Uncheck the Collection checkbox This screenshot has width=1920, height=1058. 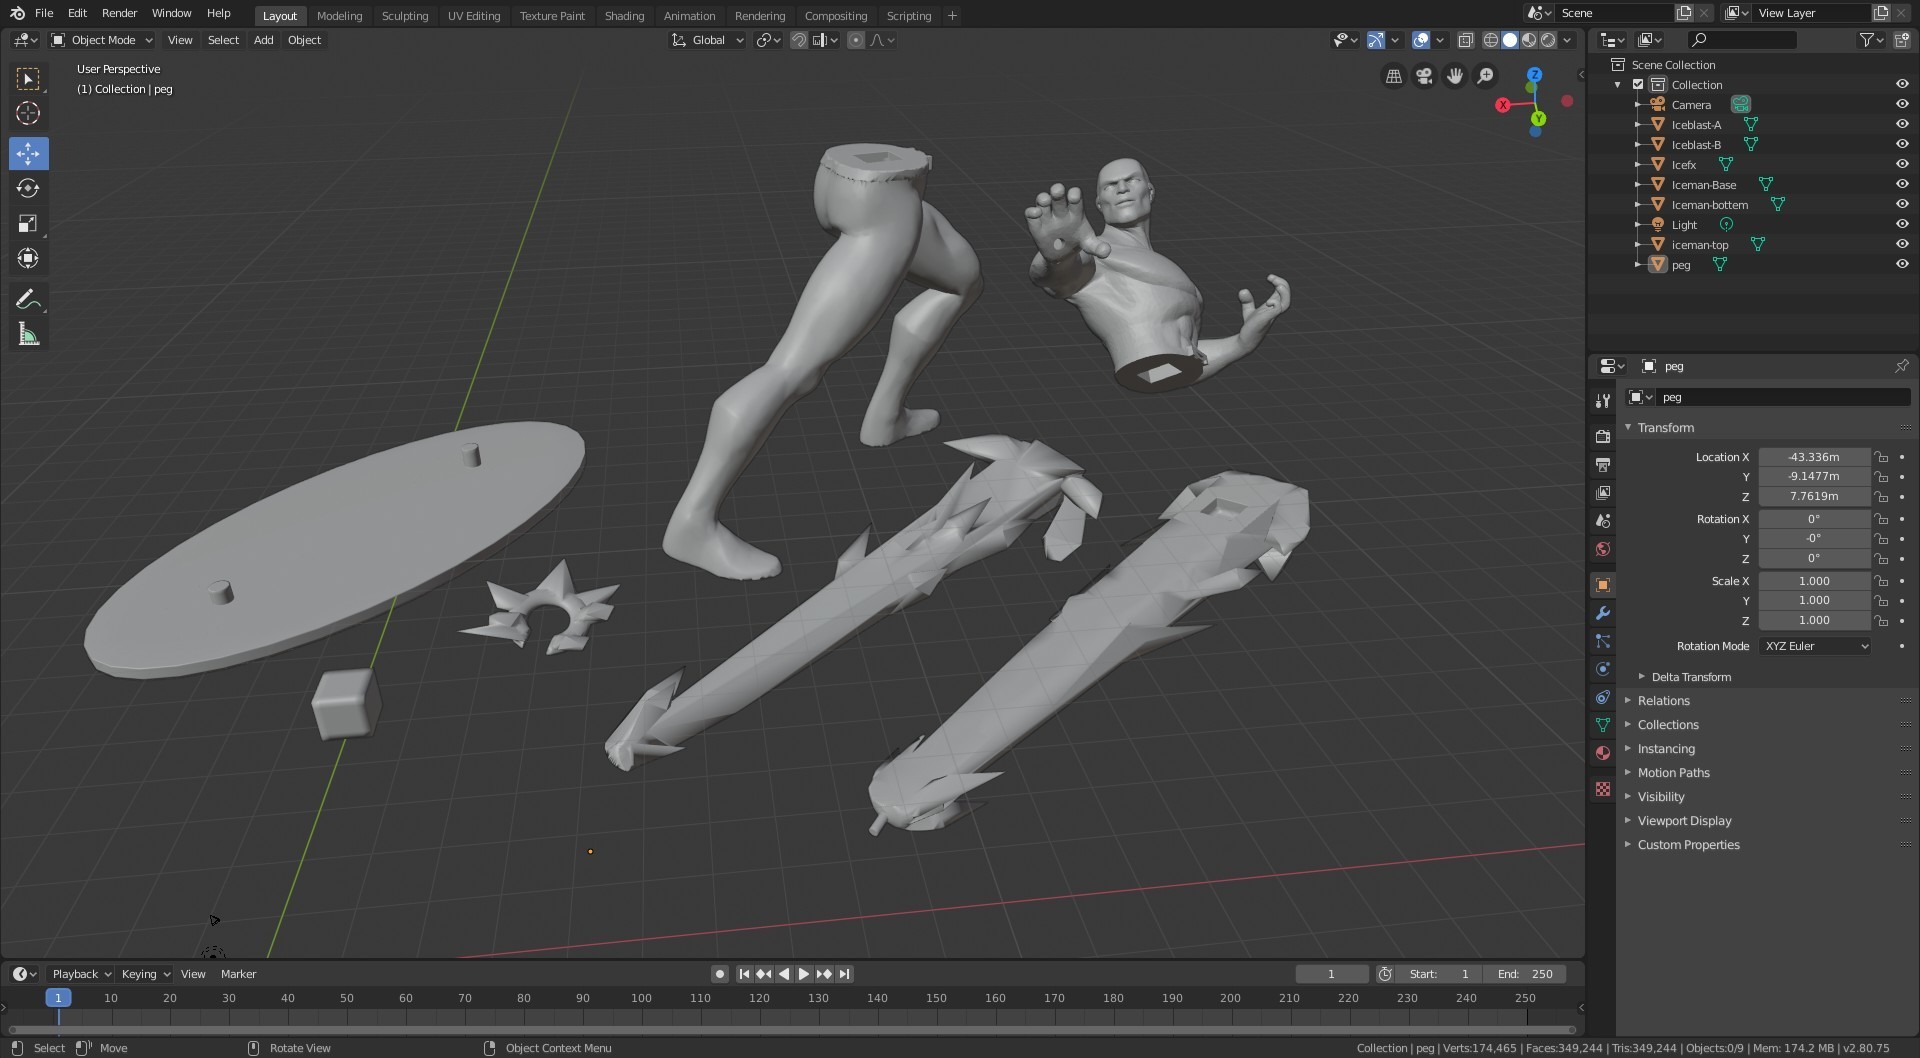(x=1638, y=84)
